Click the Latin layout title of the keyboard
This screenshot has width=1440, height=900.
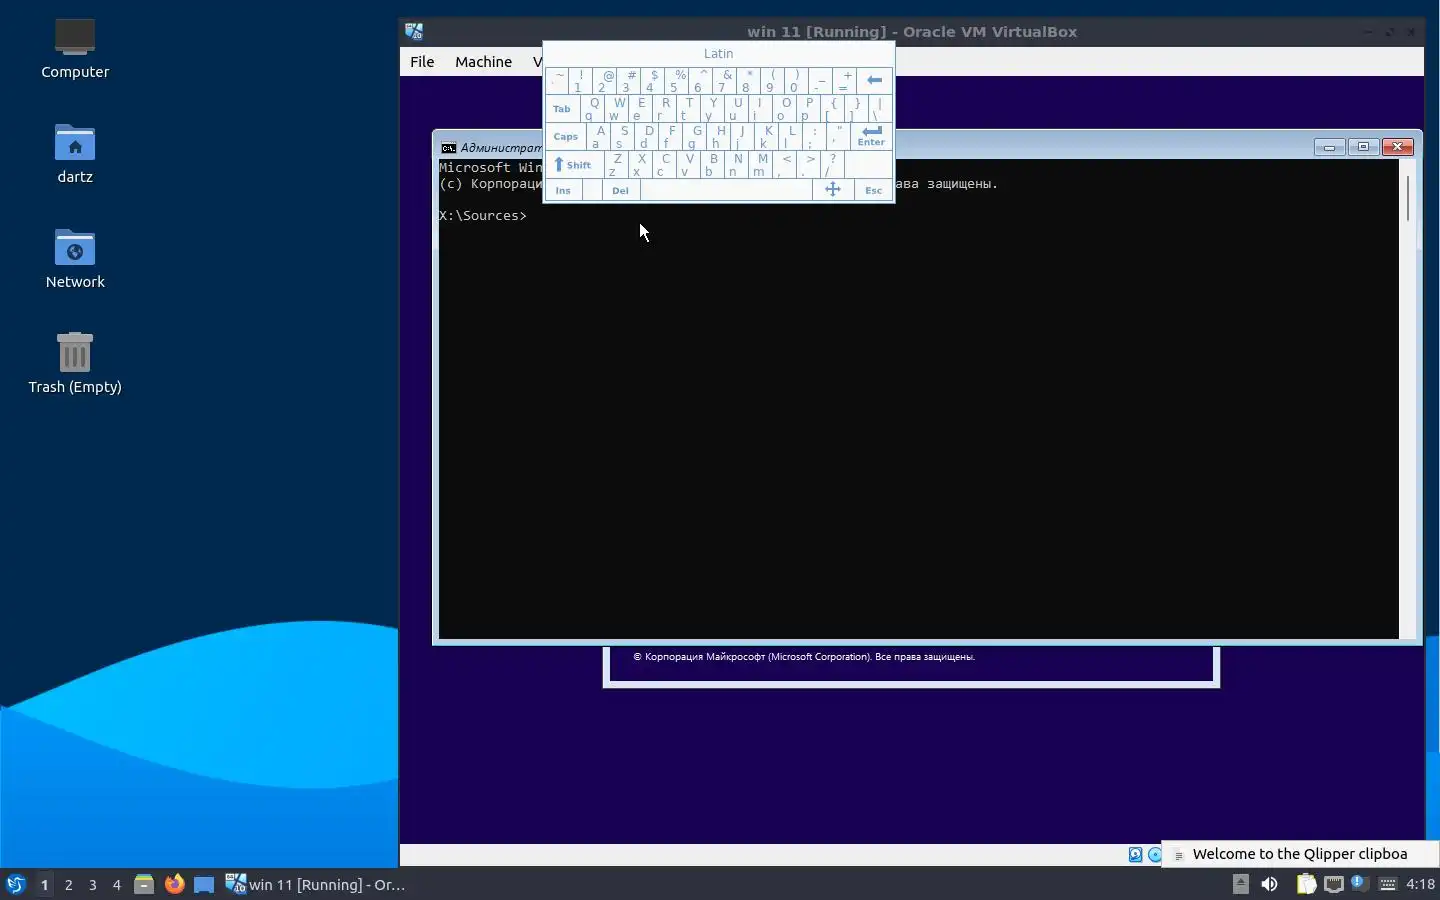coord(718,54)
